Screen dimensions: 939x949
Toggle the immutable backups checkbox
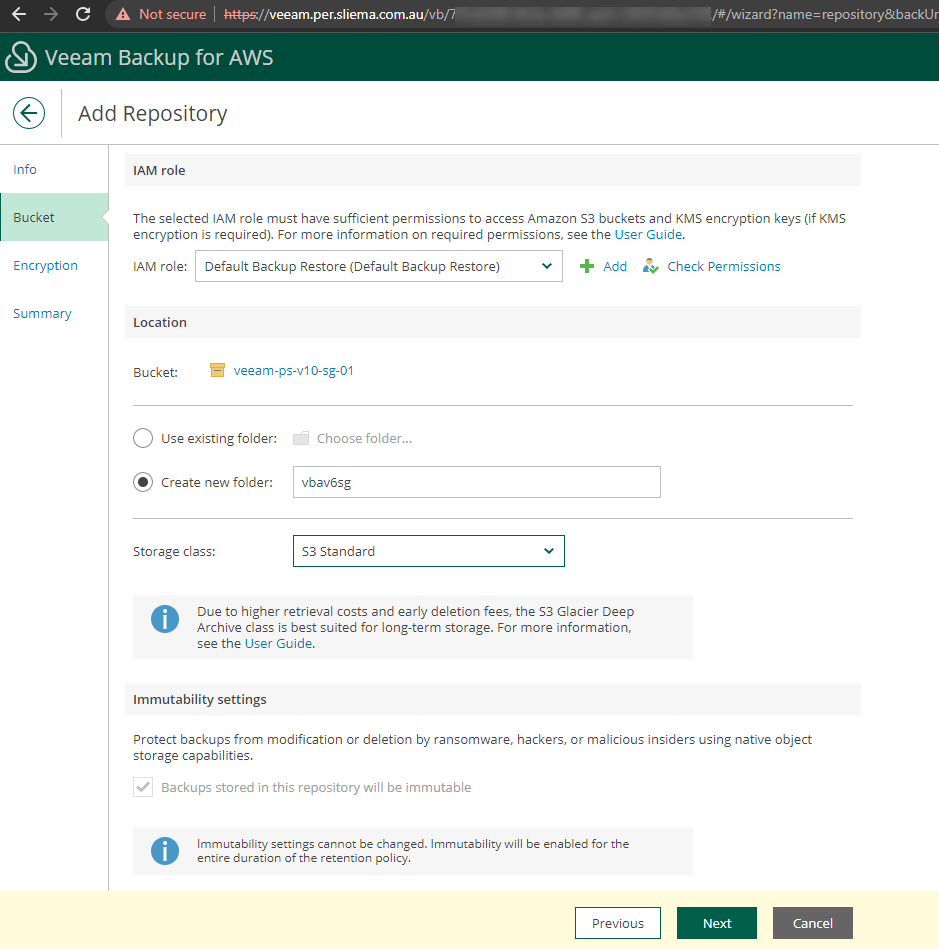pyautogui.click(x=143, y=787)
